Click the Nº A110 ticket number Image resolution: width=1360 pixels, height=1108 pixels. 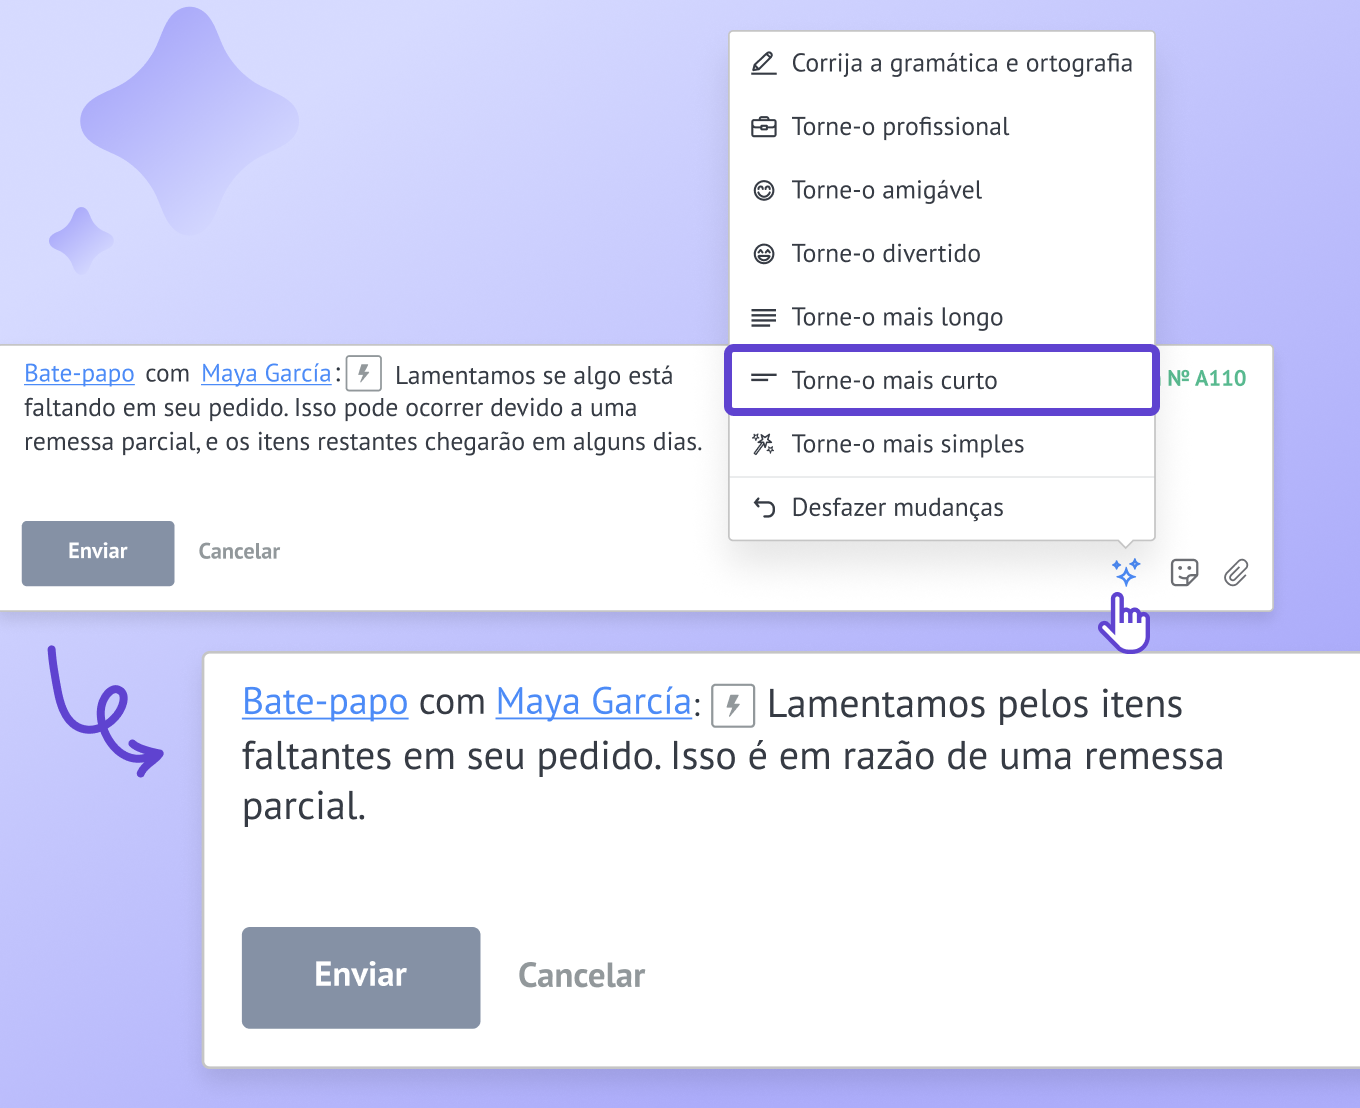pyautogui.click(x=1207, y=378)
